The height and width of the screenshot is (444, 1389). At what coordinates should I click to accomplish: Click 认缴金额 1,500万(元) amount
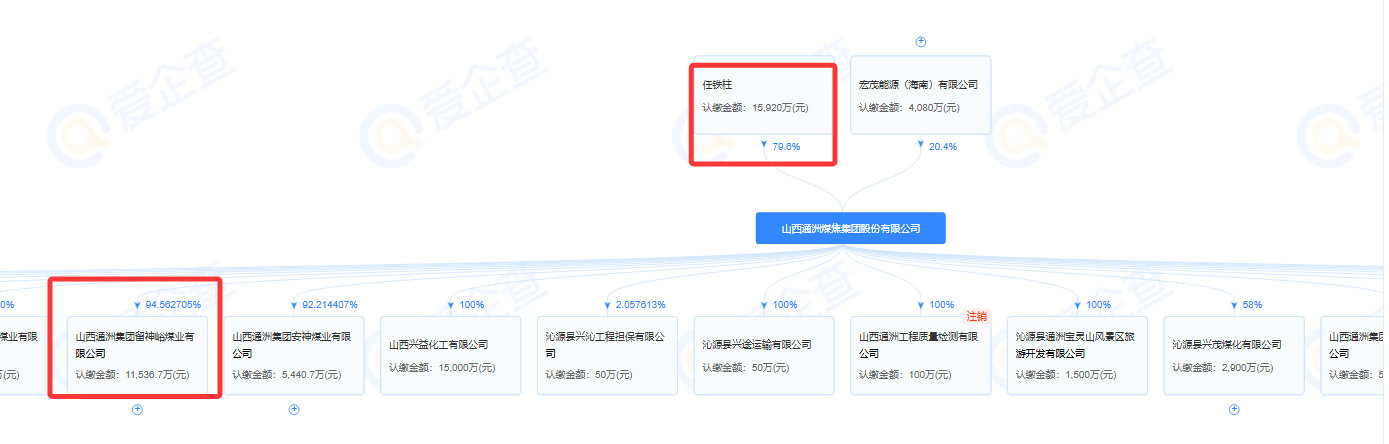point(1065,375)
